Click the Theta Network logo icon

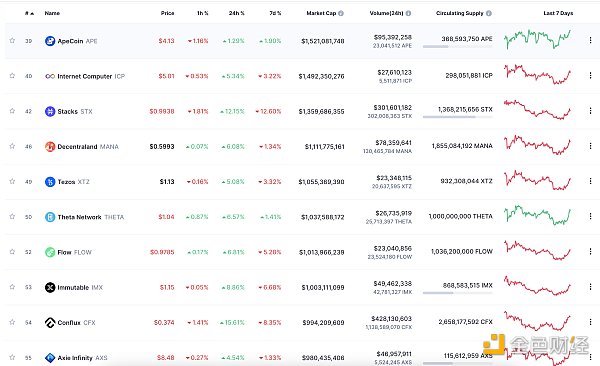tap(50, 217)
